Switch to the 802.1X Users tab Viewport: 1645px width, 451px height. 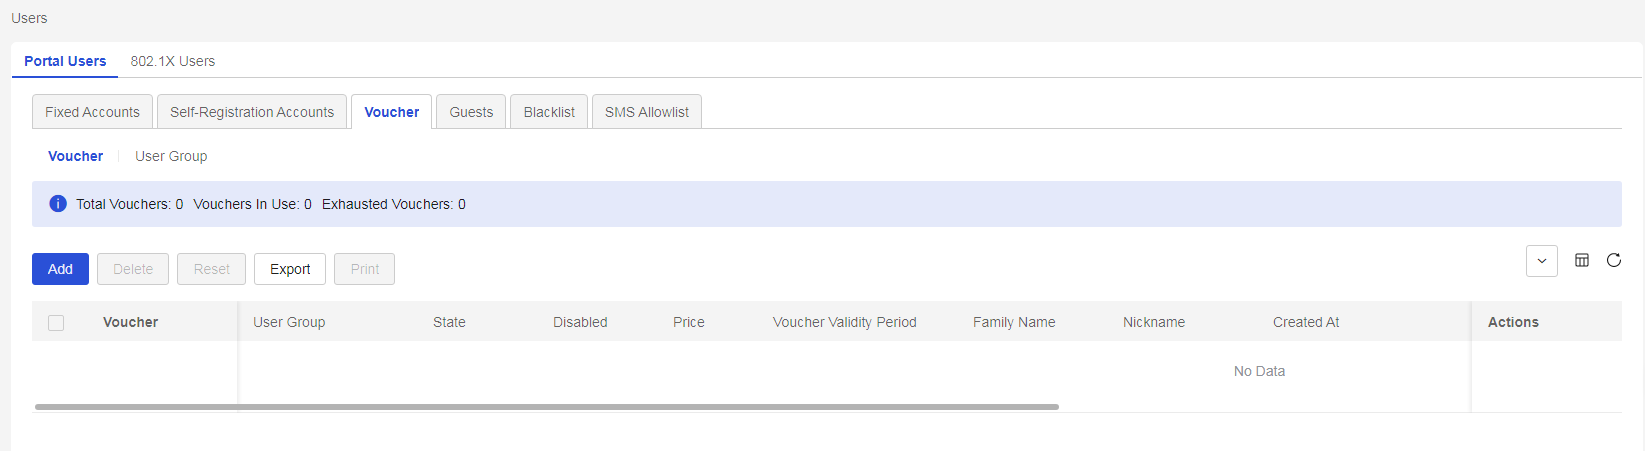[x=173, y=61]
